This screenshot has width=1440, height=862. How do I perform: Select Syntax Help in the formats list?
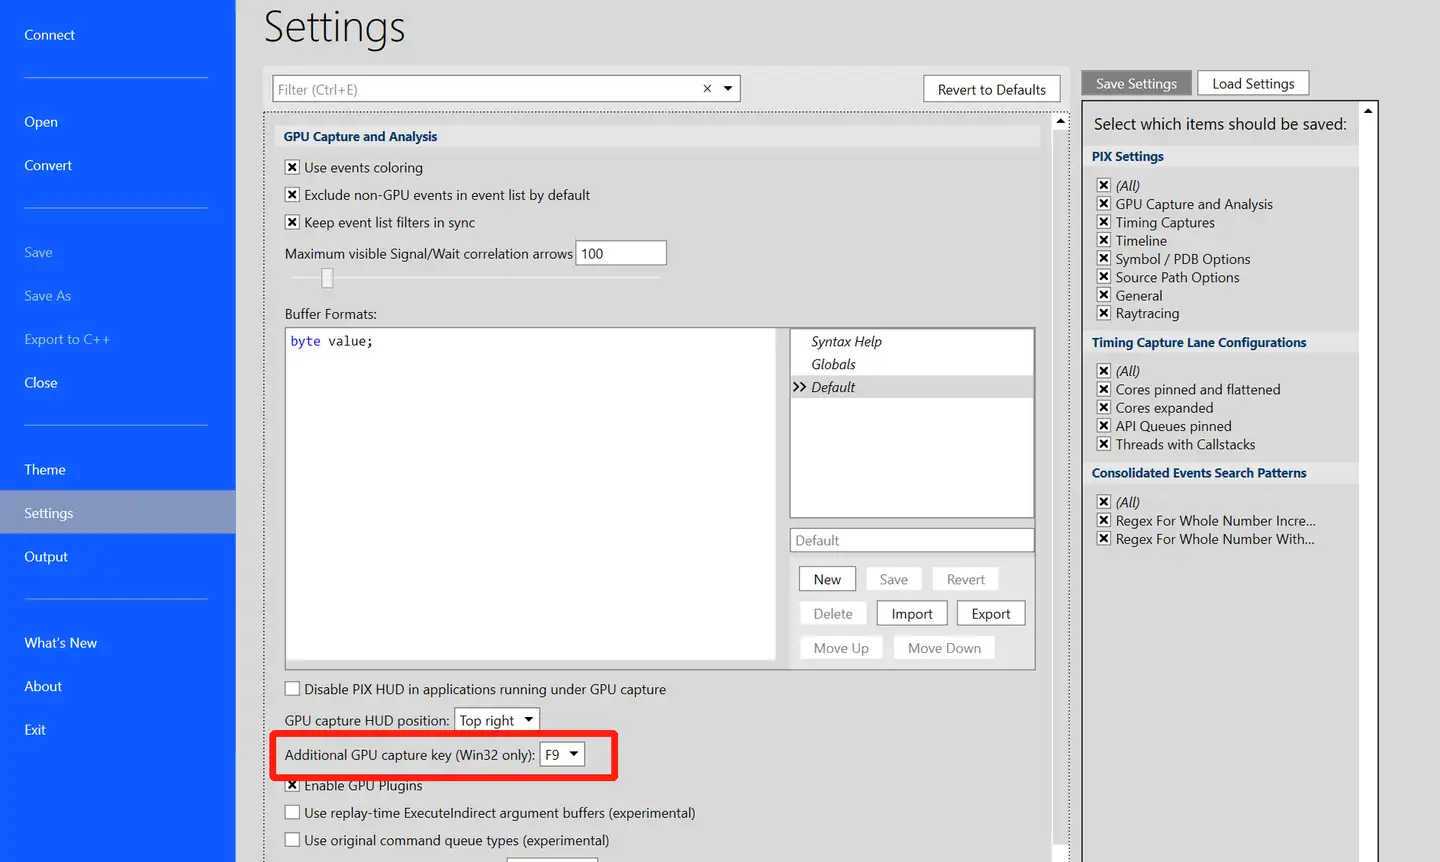846,341
